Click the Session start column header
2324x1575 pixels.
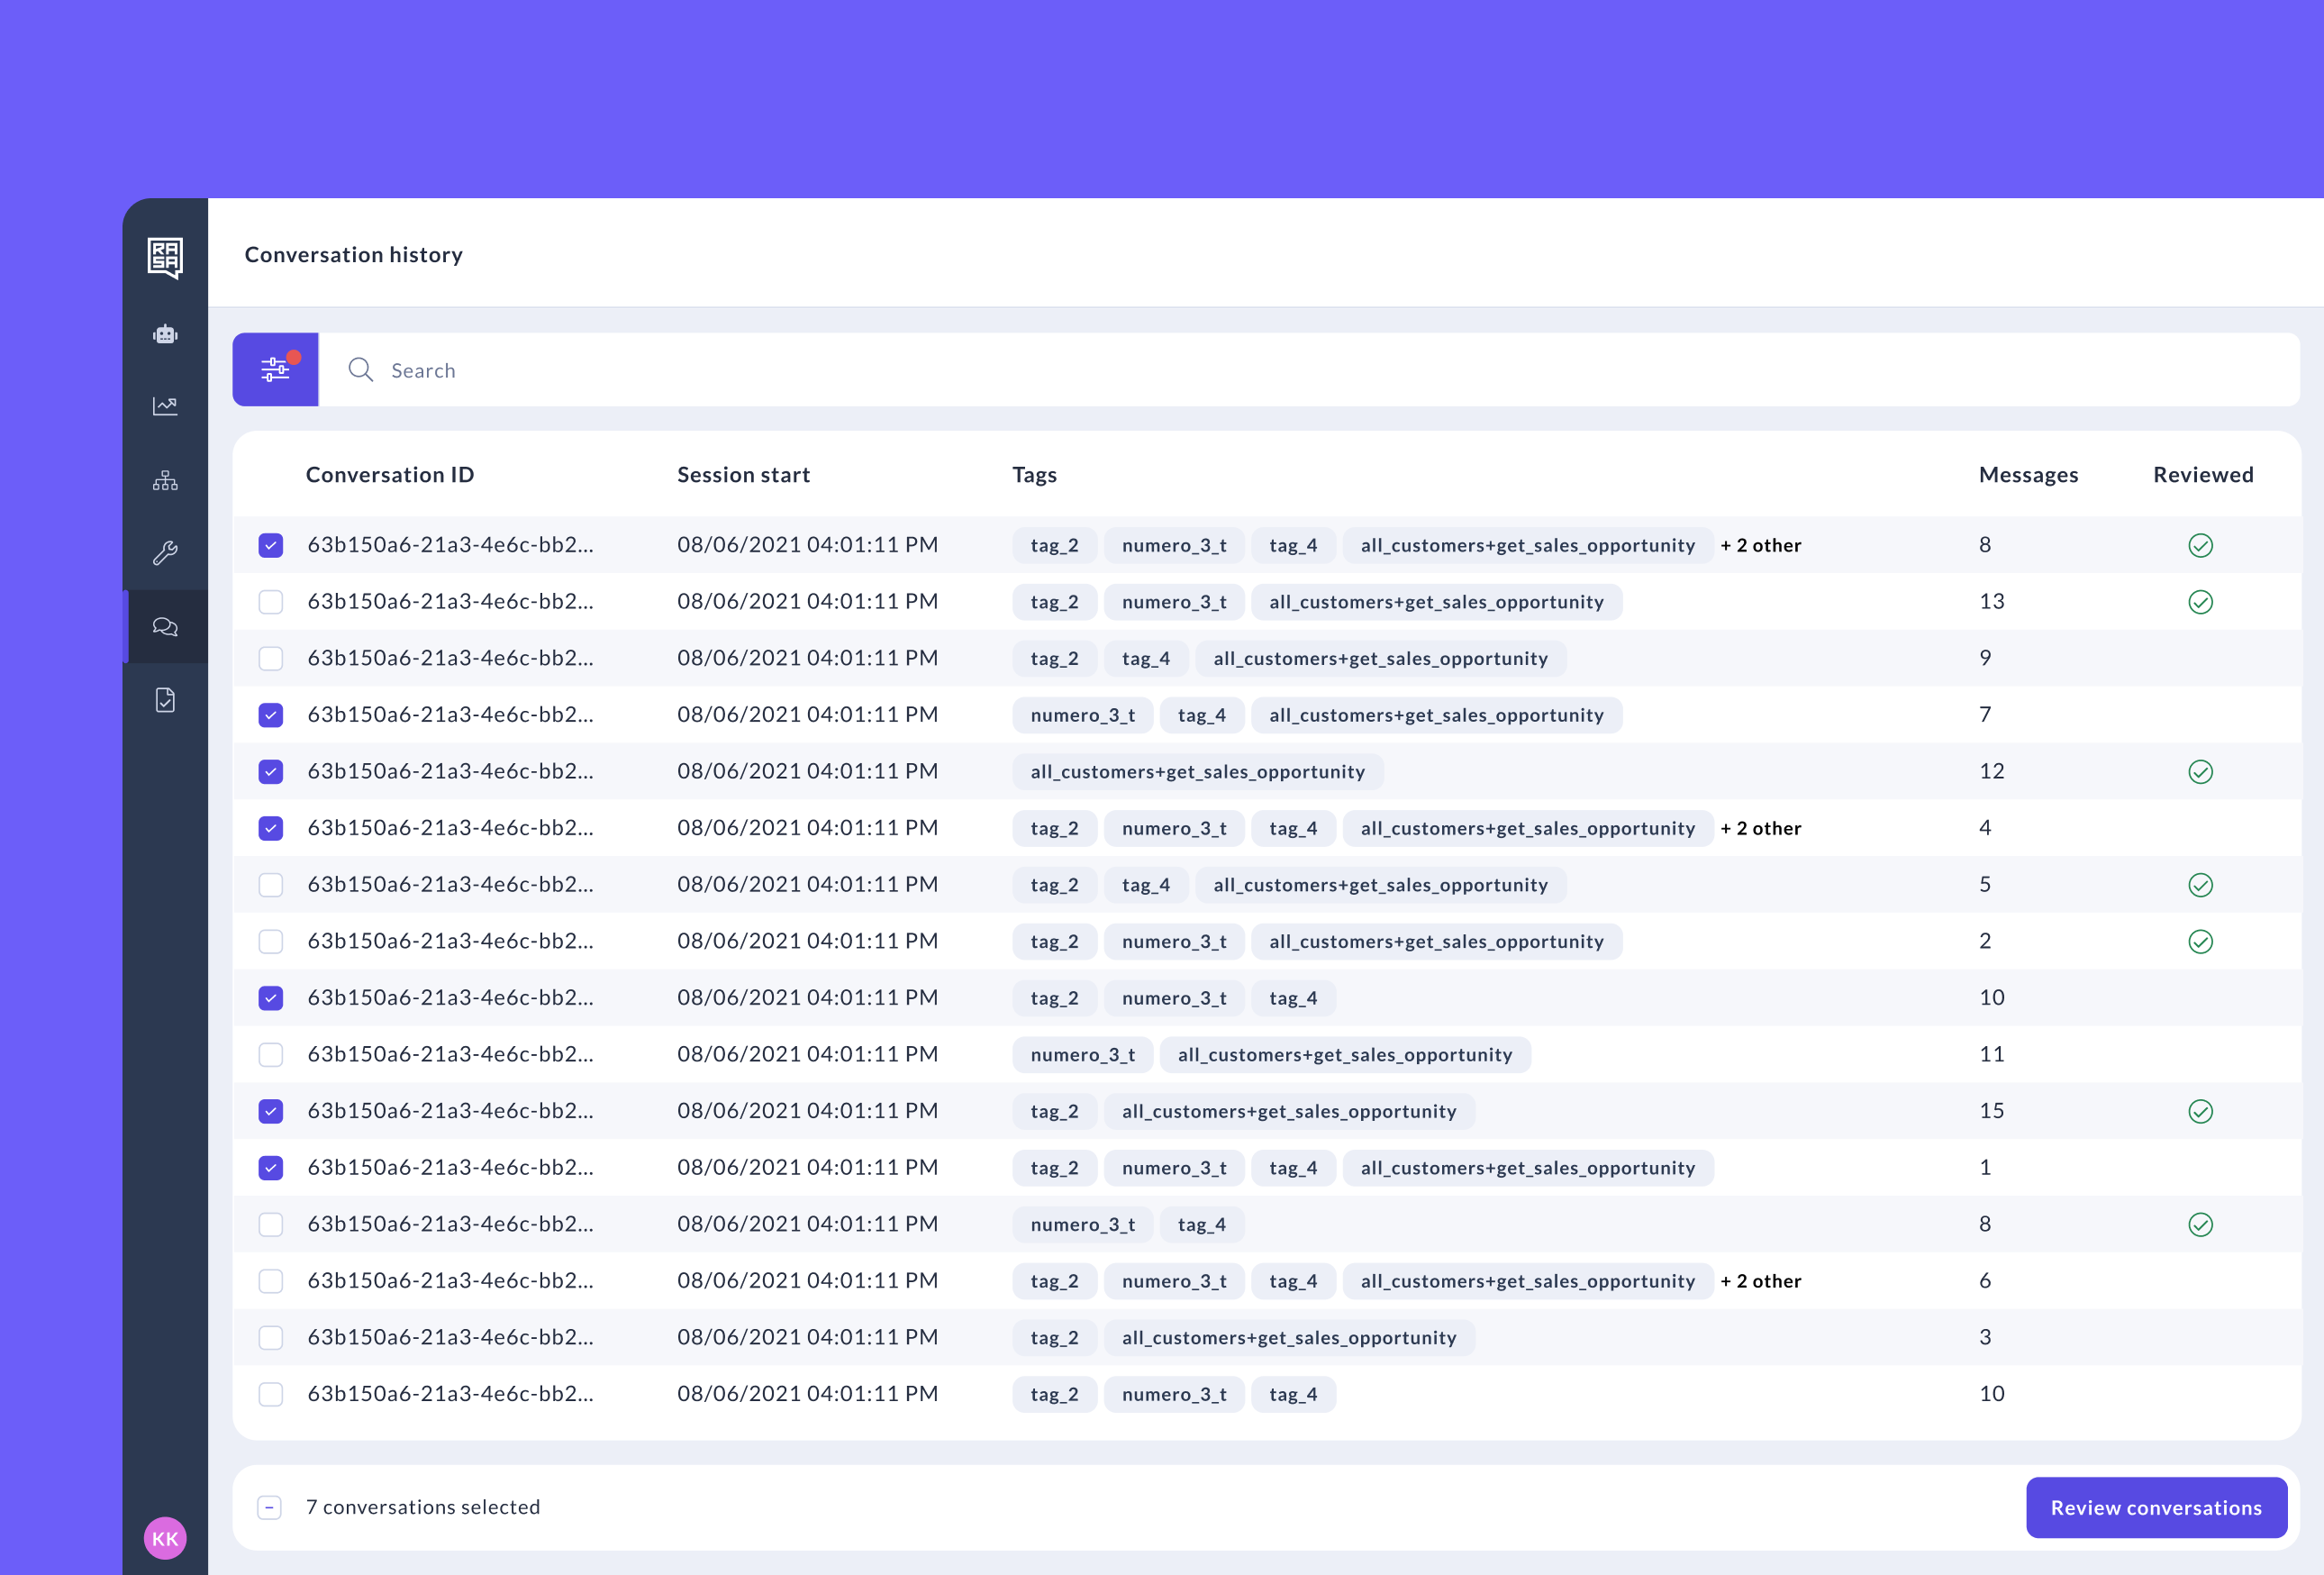coord(743,475)
